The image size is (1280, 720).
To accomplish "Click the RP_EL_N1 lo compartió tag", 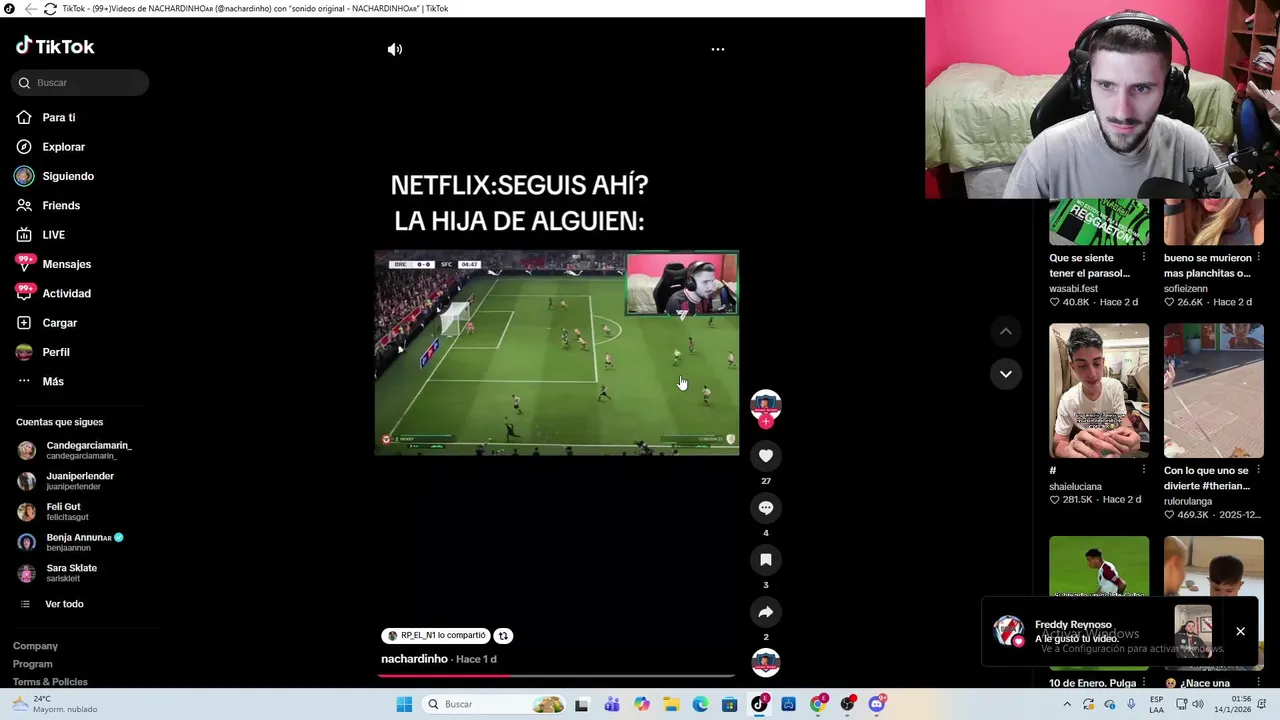I will coord(436,636).
